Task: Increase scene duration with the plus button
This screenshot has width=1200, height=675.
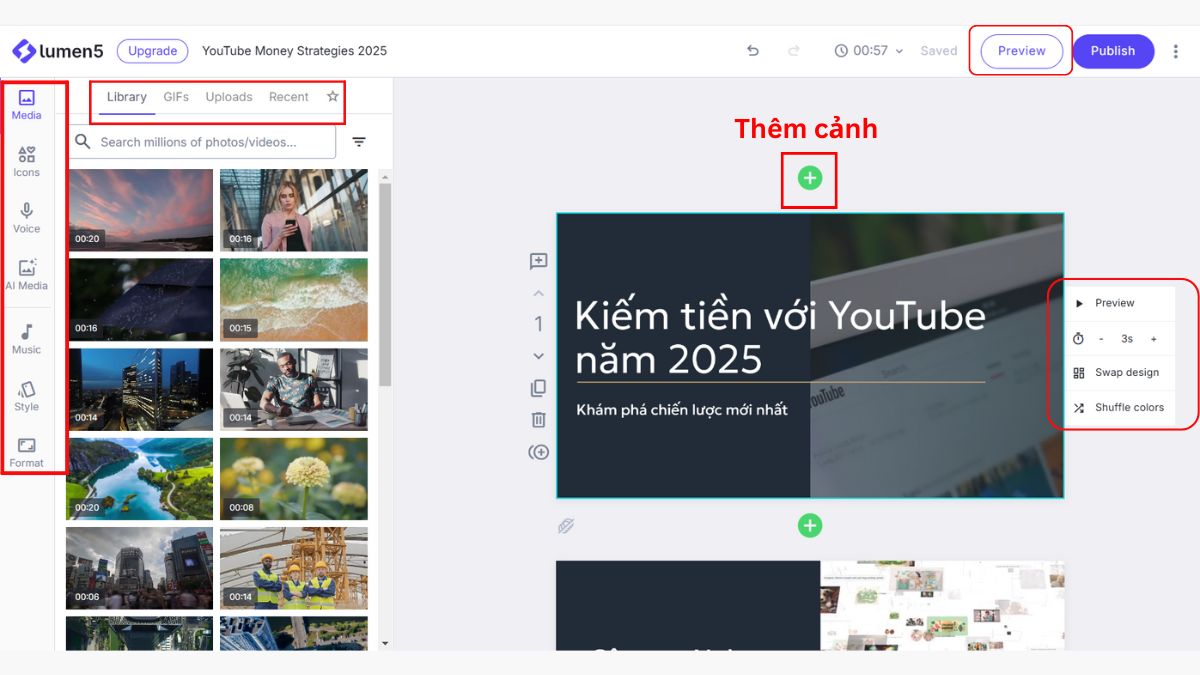Action: (1153, 339)
